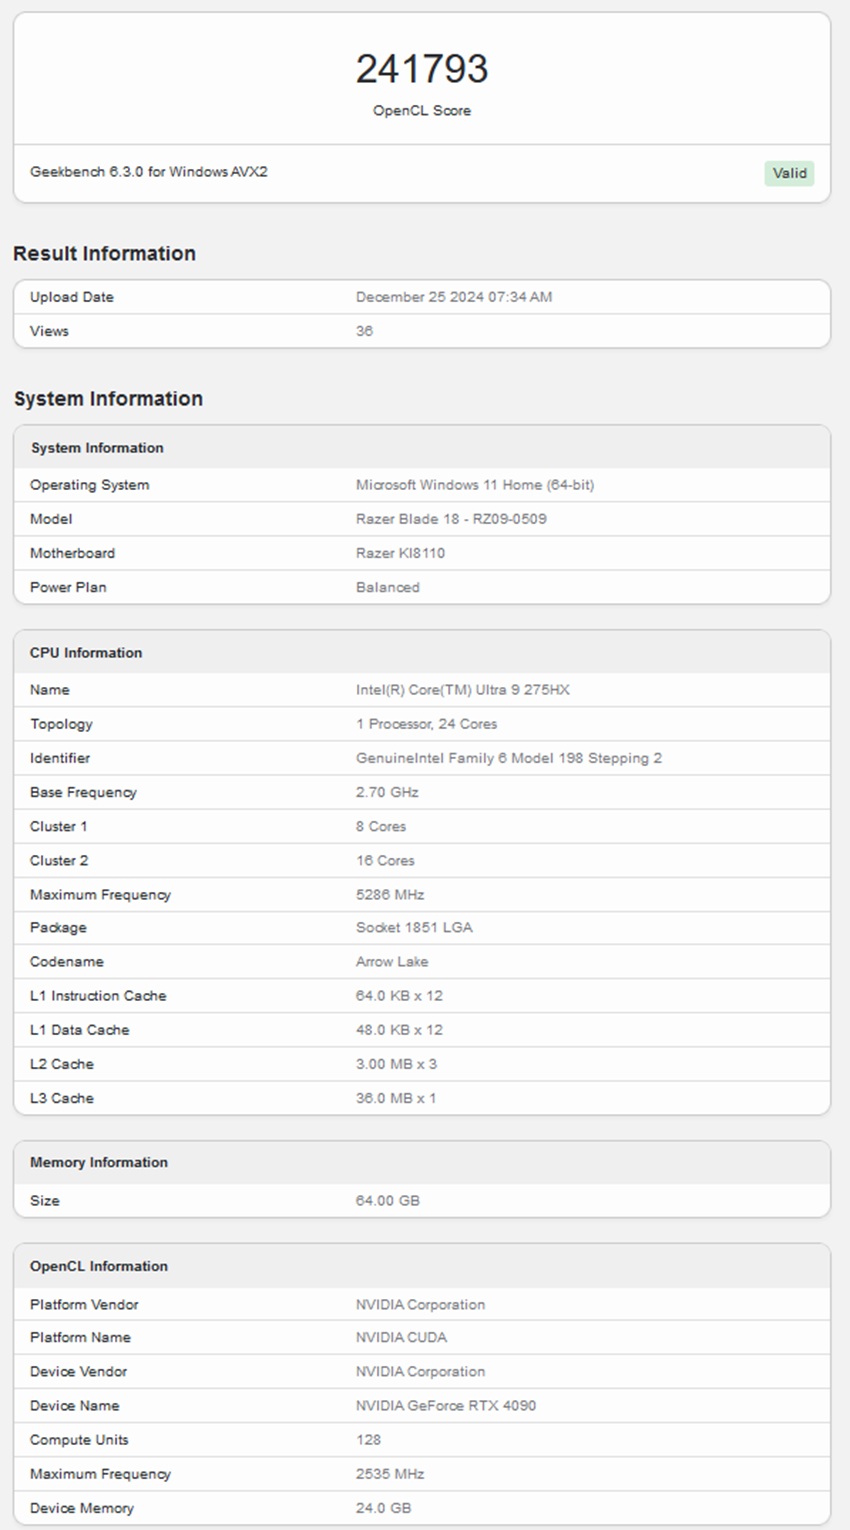Select Microsoft Windows 11 Home (64-bit) value
Viewport: 850px width, 1530px height.
click(x=475, y=485)
